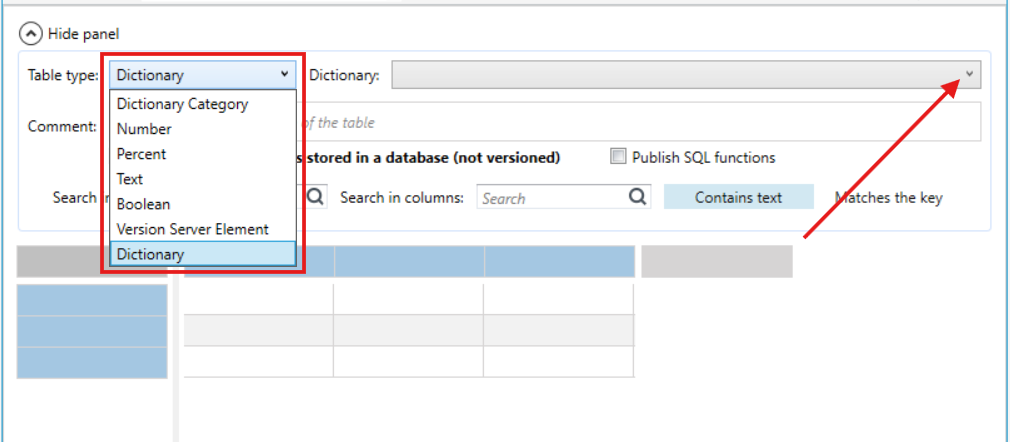Image resolution: width=1010 pixels, height=442 pixels.
Task: Switch to Matches the key filter
Action: pos(889,197)
